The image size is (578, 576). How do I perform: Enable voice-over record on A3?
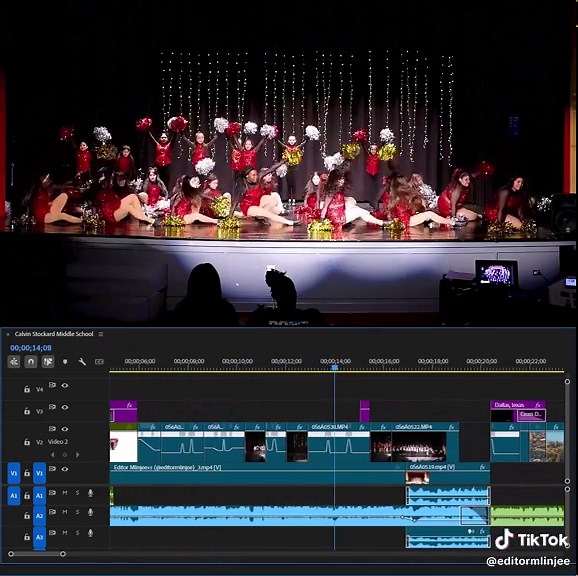point(90,533)
